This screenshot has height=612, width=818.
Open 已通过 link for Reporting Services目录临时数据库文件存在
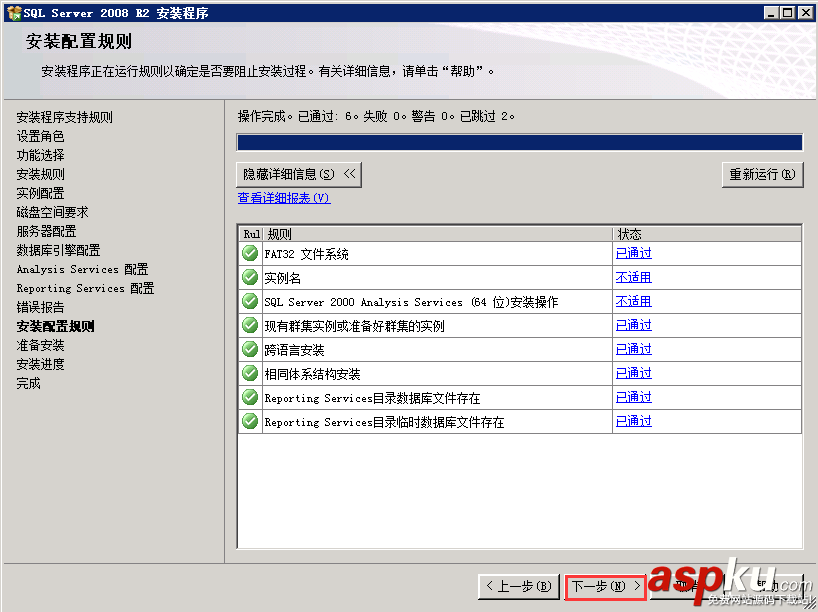tap(633, 421)
